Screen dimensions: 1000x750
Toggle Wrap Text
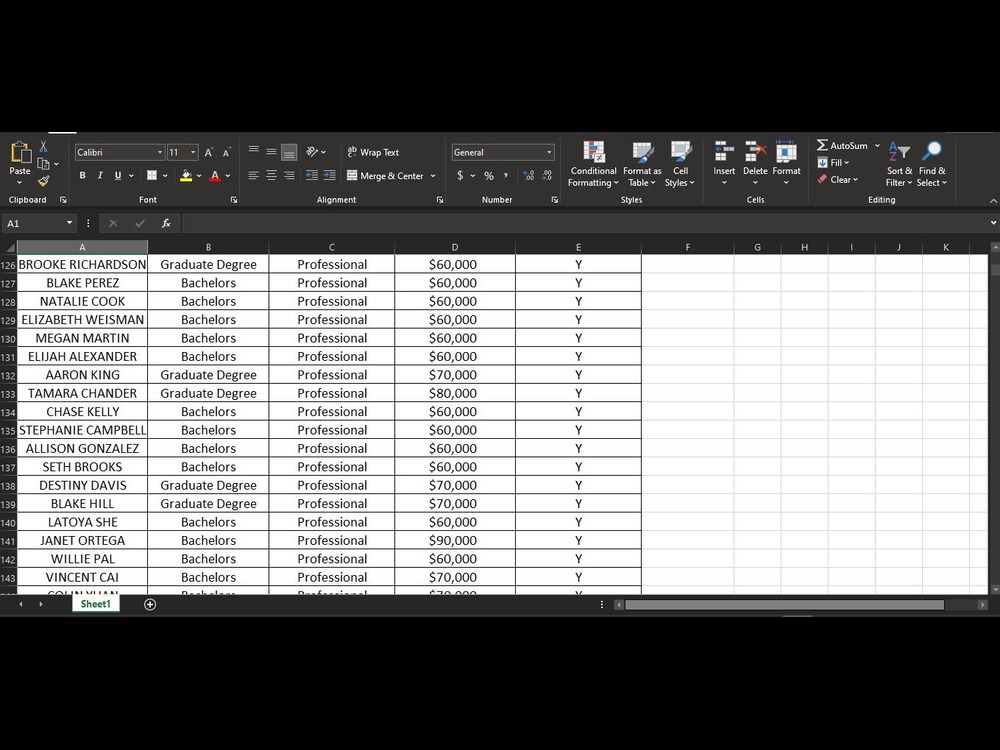coord(373,152)
